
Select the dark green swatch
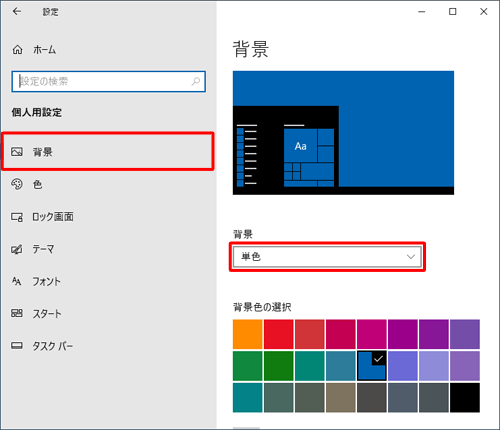click(x=278, y=366)
